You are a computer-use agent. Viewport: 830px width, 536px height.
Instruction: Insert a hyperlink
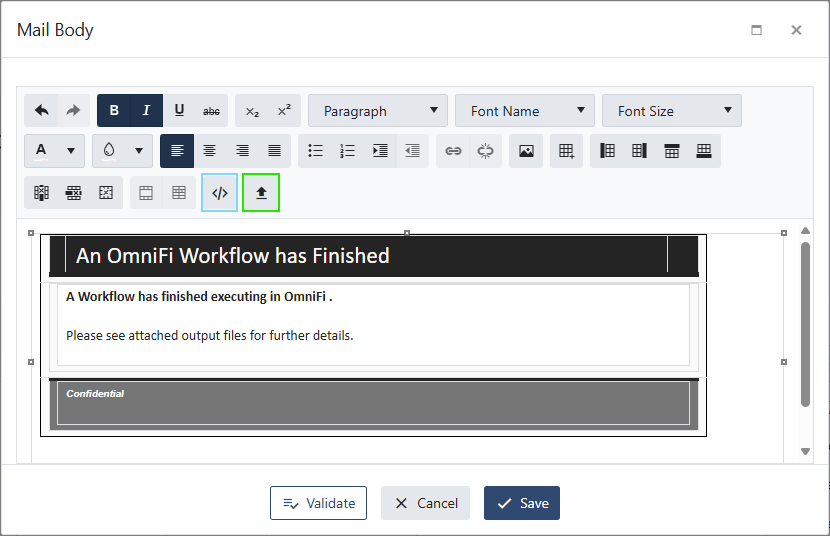[x=453, y=151]
